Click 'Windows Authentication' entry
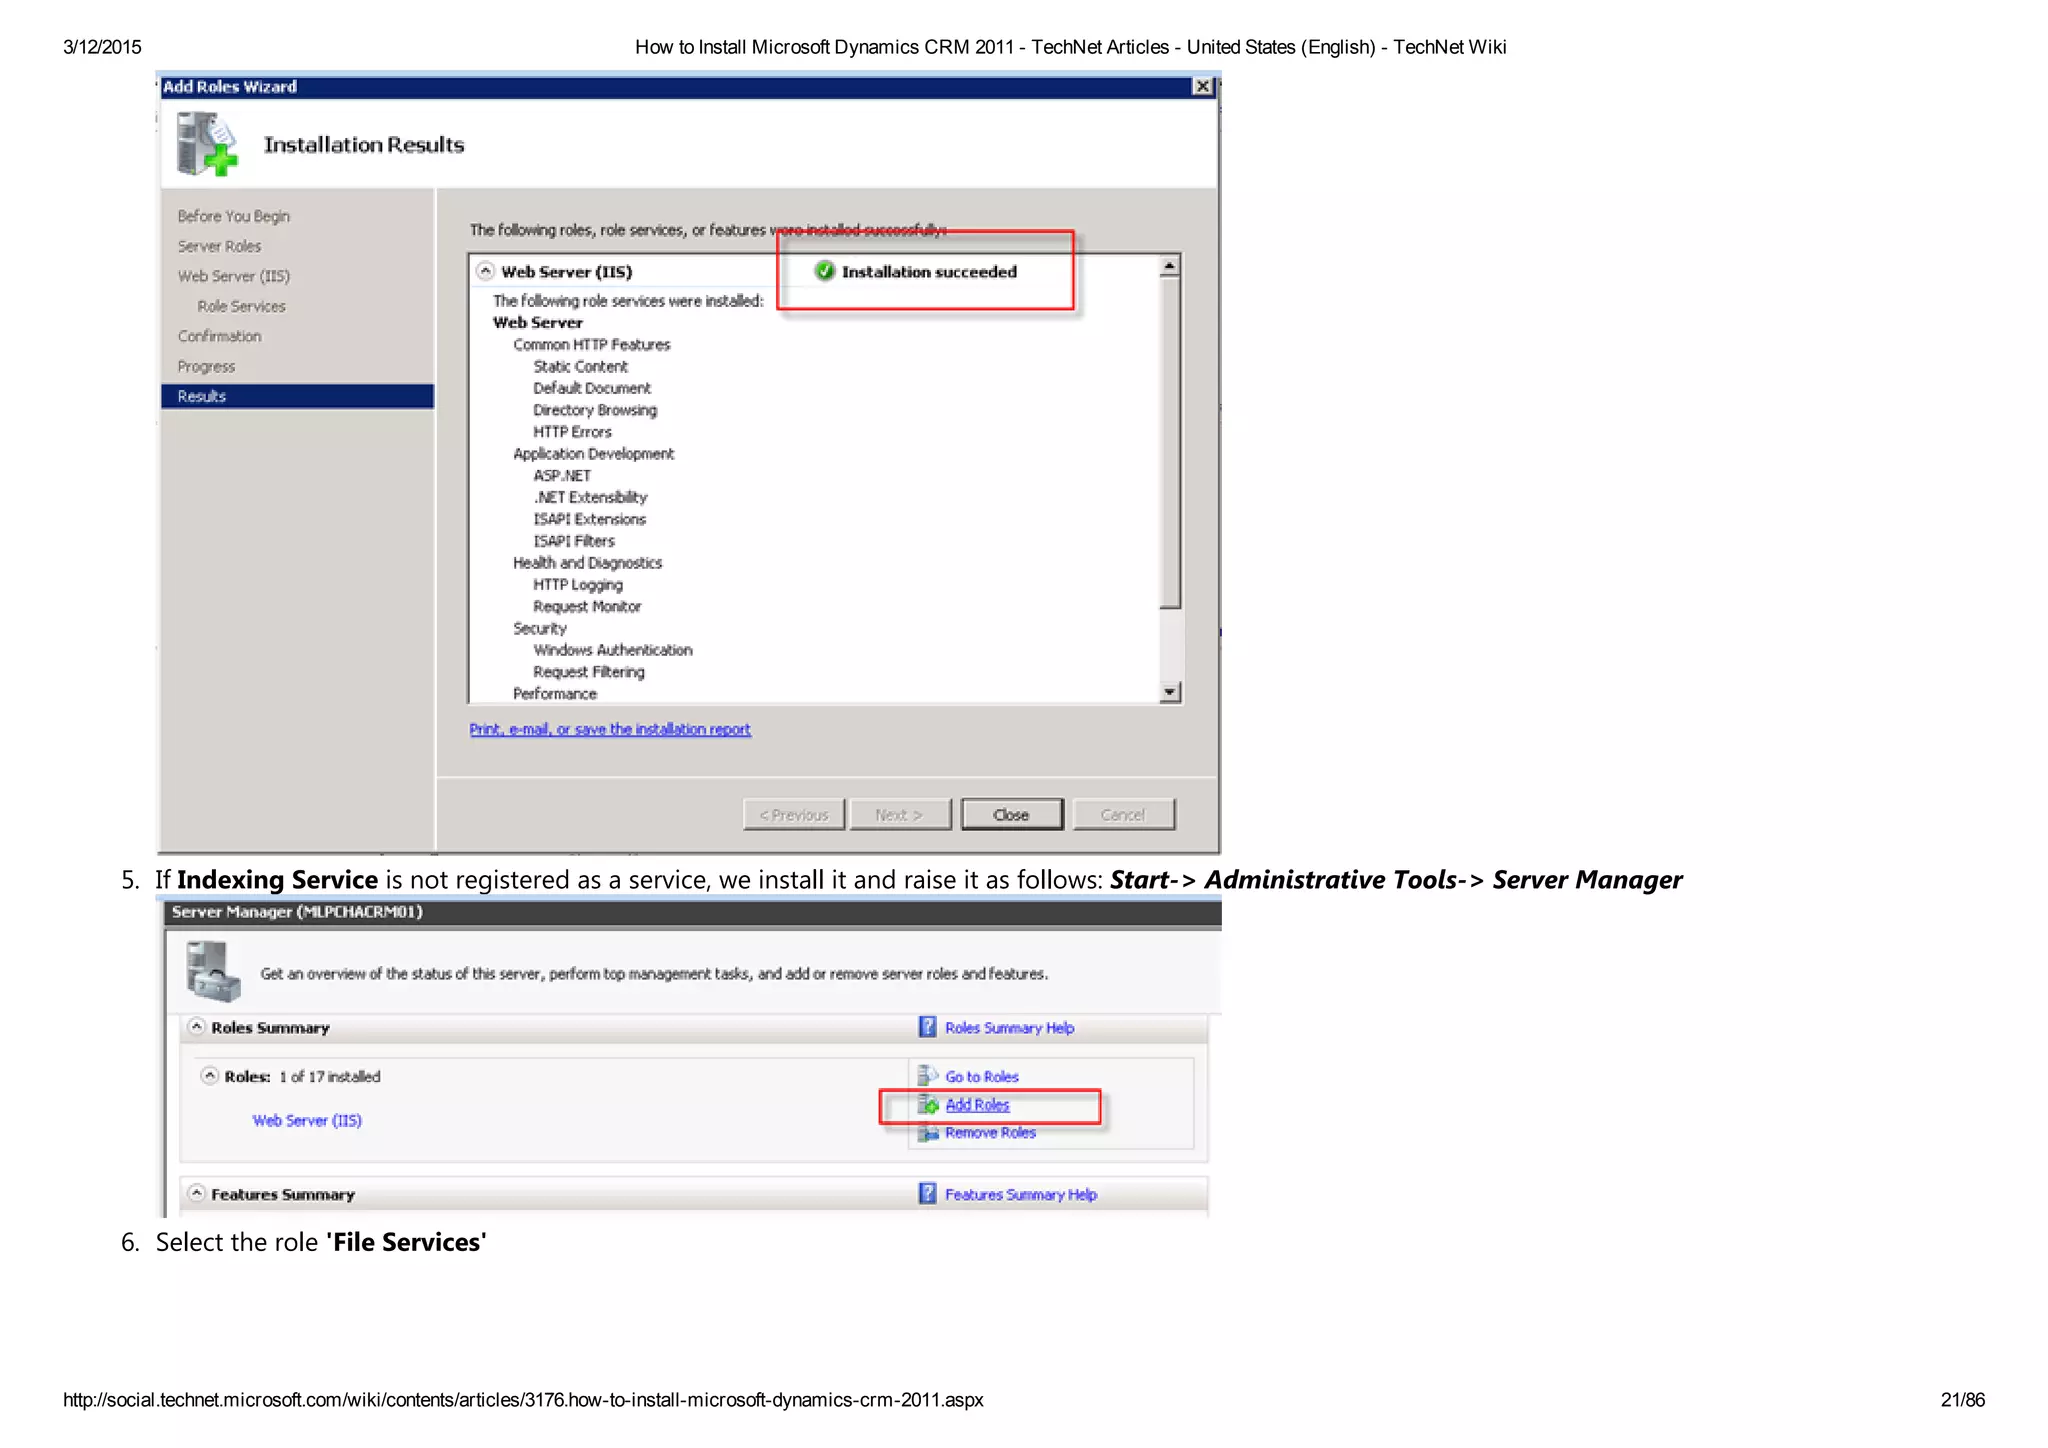 click(612, 650)
